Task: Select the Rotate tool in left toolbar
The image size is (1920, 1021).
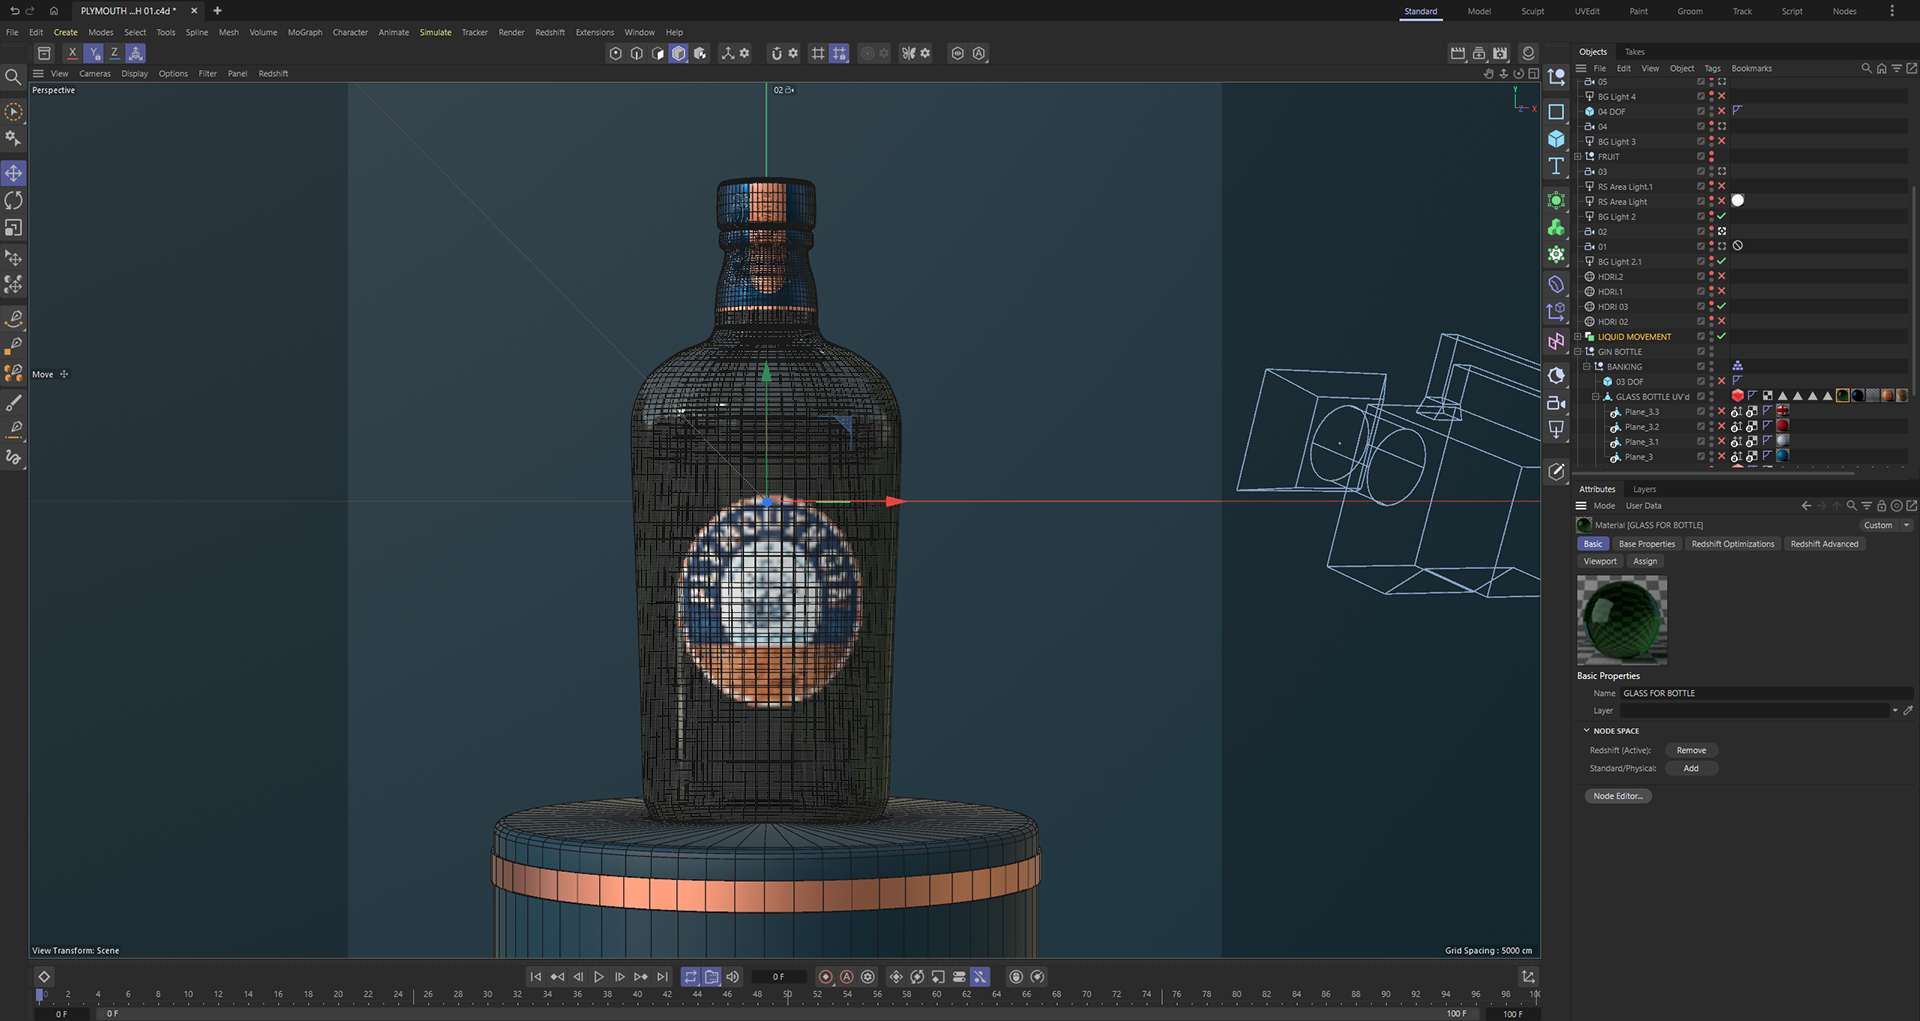Action: 14,200
